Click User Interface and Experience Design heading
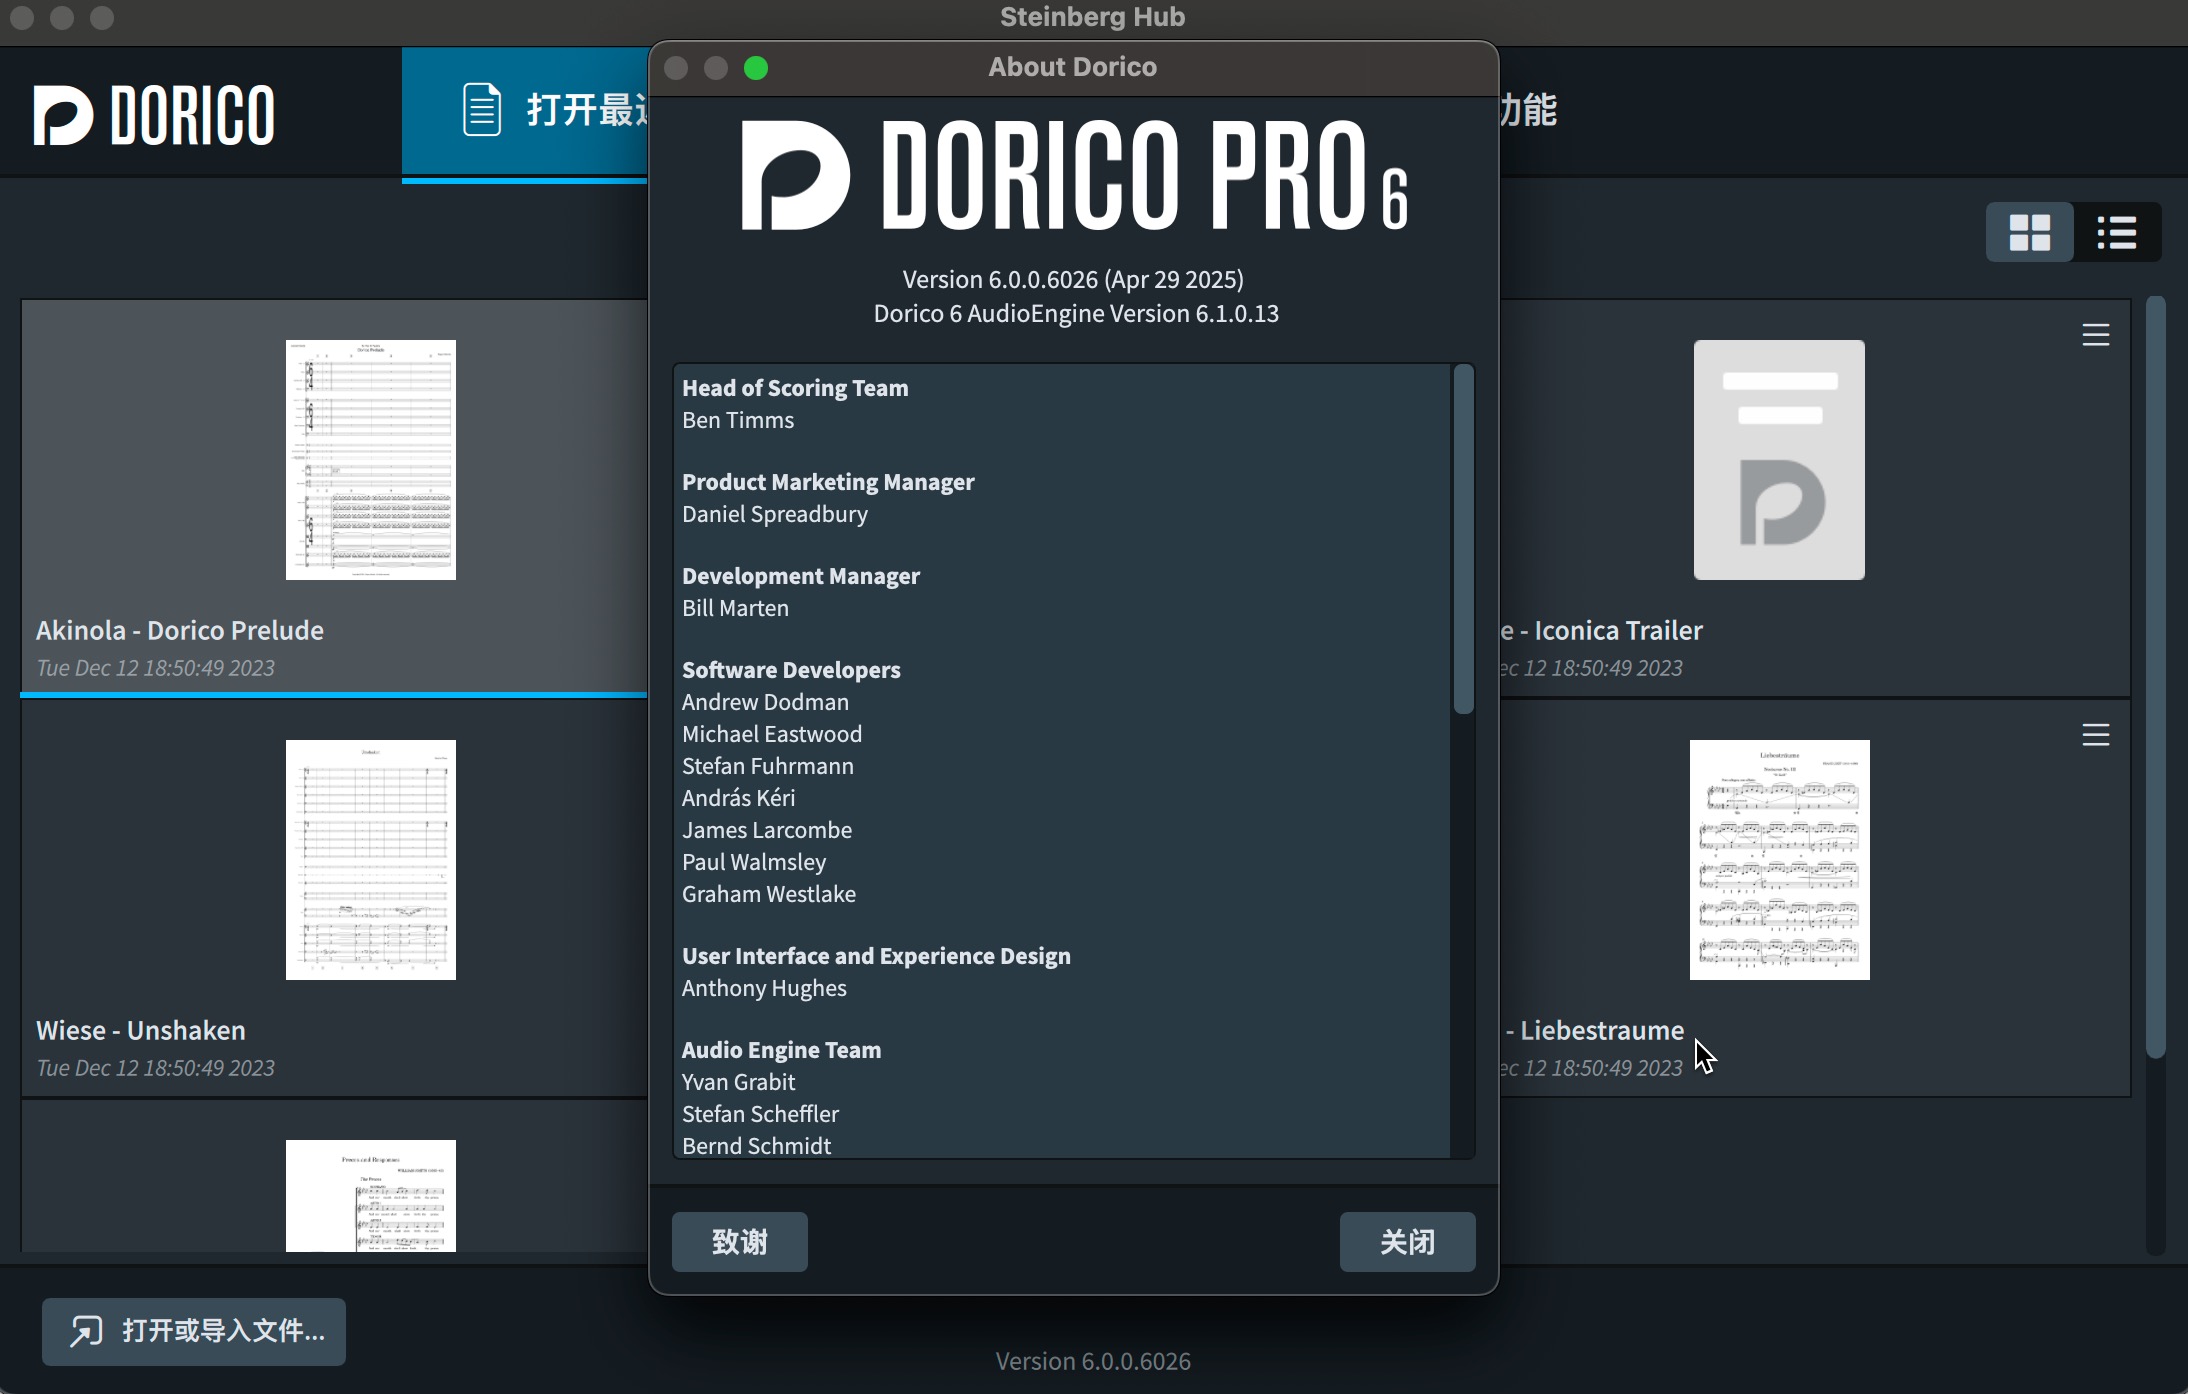Screen dimensions: 2188x1394 tap(876, 956)
